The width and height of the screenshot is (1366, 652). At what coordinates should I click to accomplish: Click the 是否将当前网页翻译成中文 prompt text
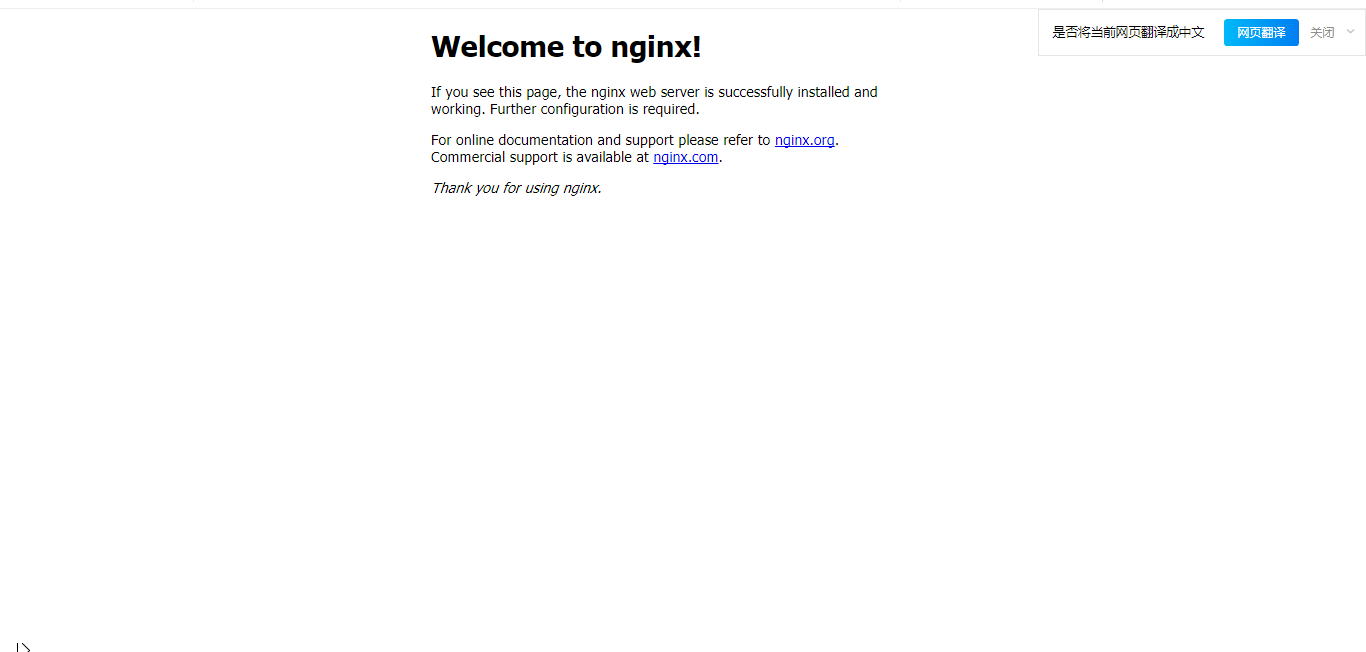tap(1128, 32)
